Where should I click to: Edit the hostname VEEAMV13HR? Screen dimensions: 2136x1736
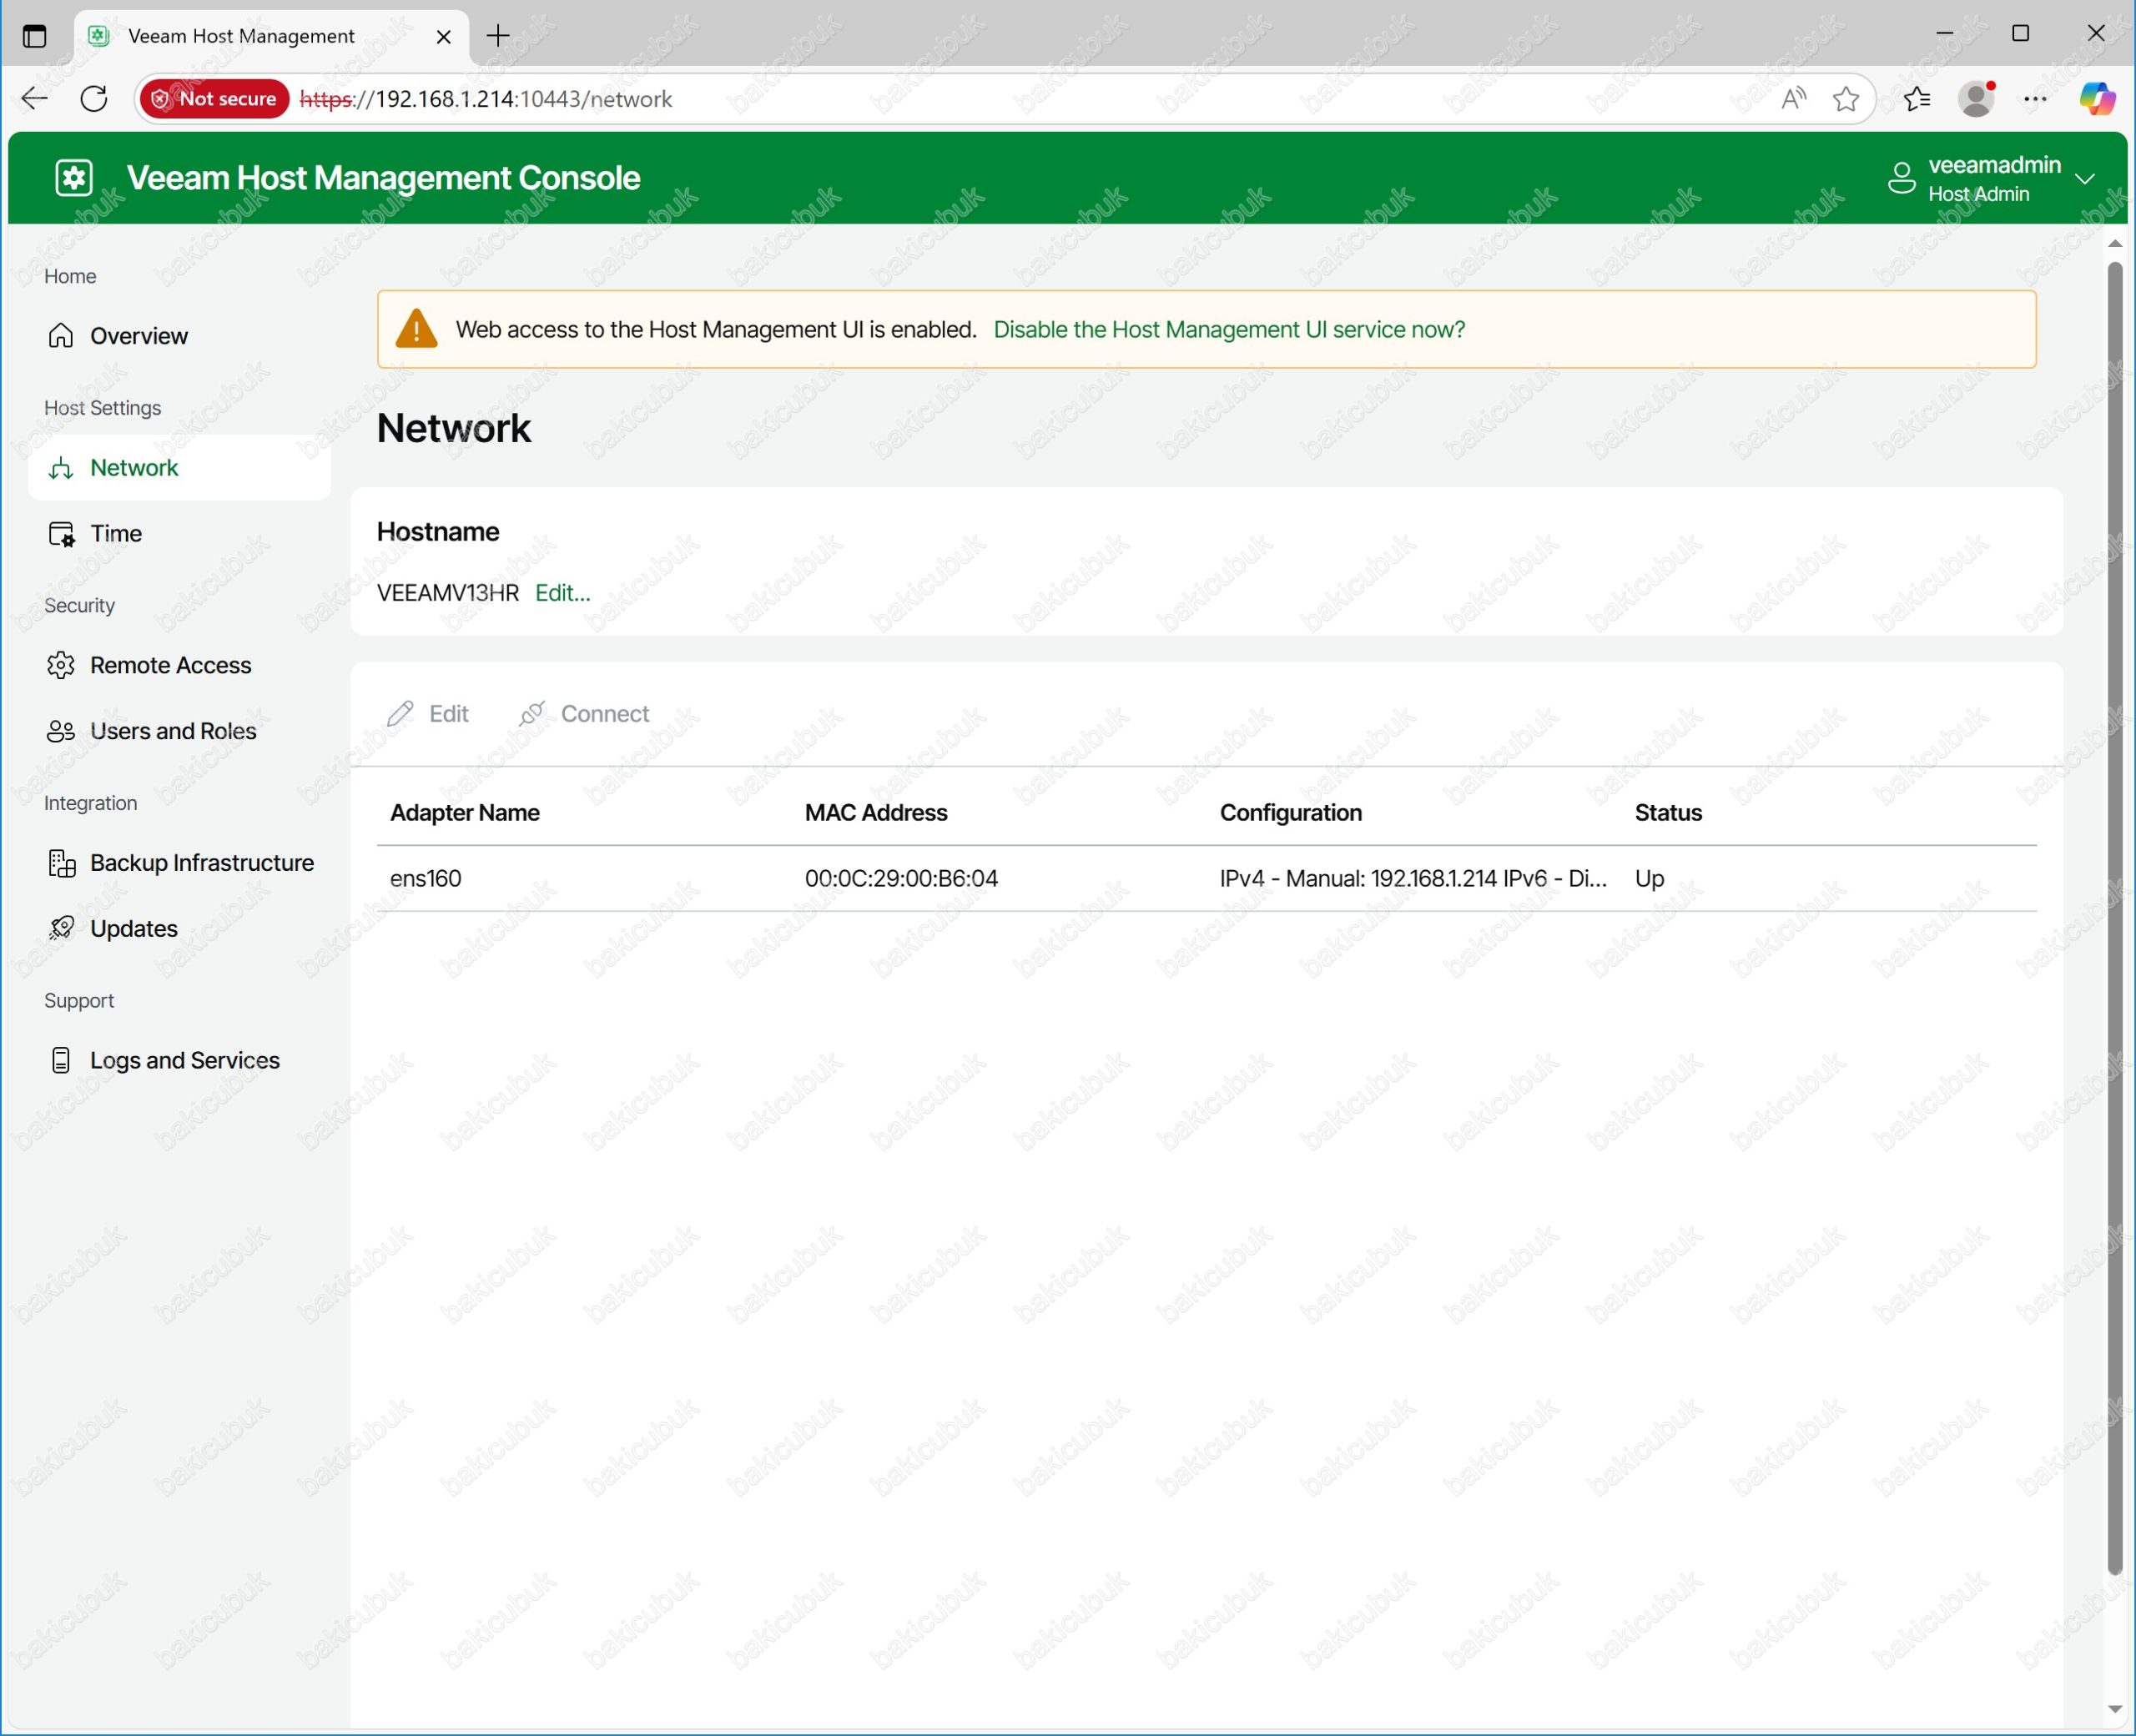coord(563,593)
